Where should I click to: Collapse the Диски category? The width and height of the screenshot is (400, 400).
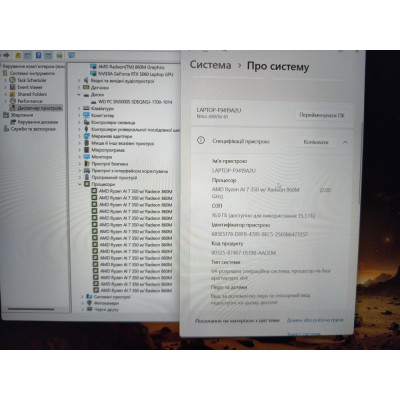[x=79, y=95]
